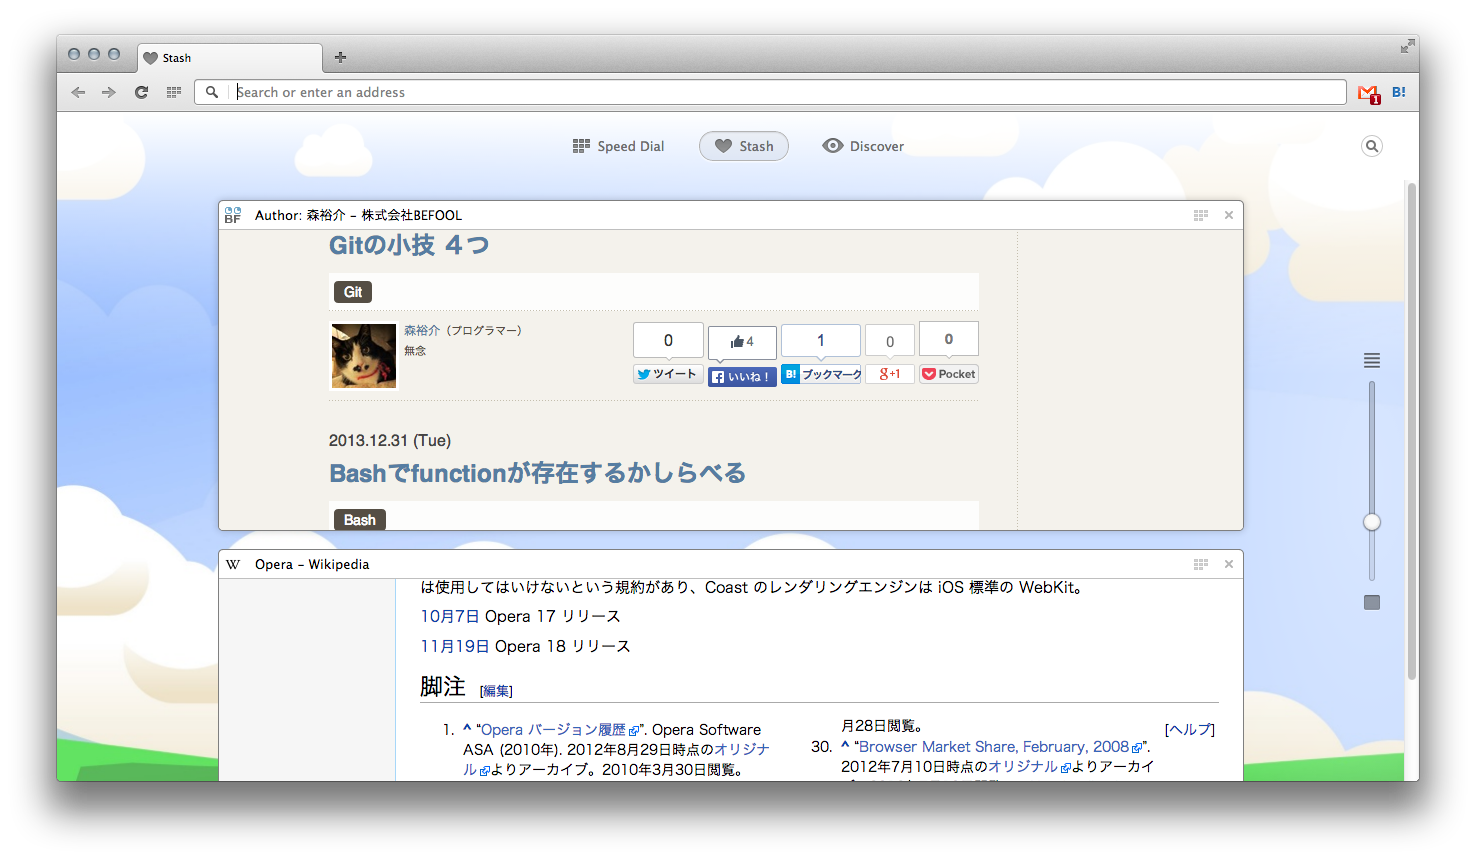Viewport: 1476px width, 860px height.
Task: Remove Opera - Wikipedia from Stash
Action: (1229, 564)
